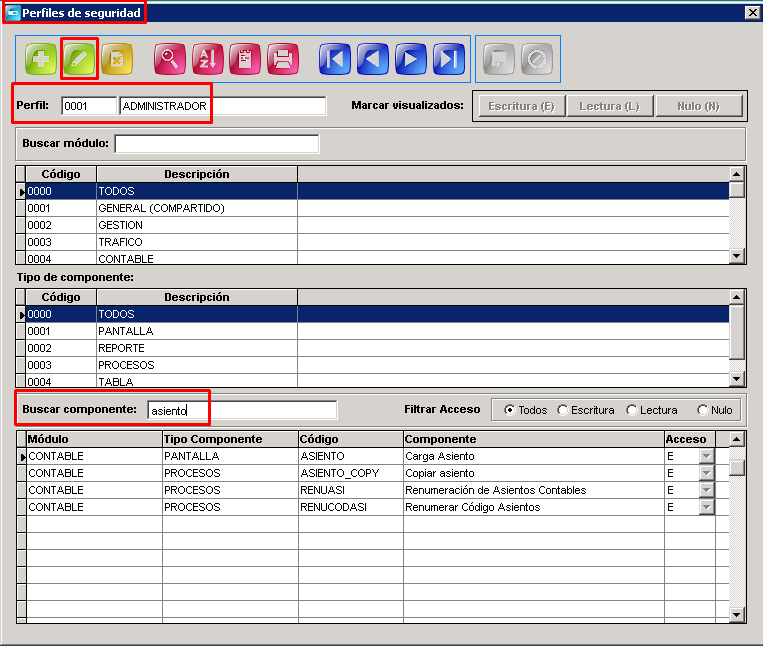Click the gray cancel icon
This screenshot has height=646, width=763.
tap(537, 59)
